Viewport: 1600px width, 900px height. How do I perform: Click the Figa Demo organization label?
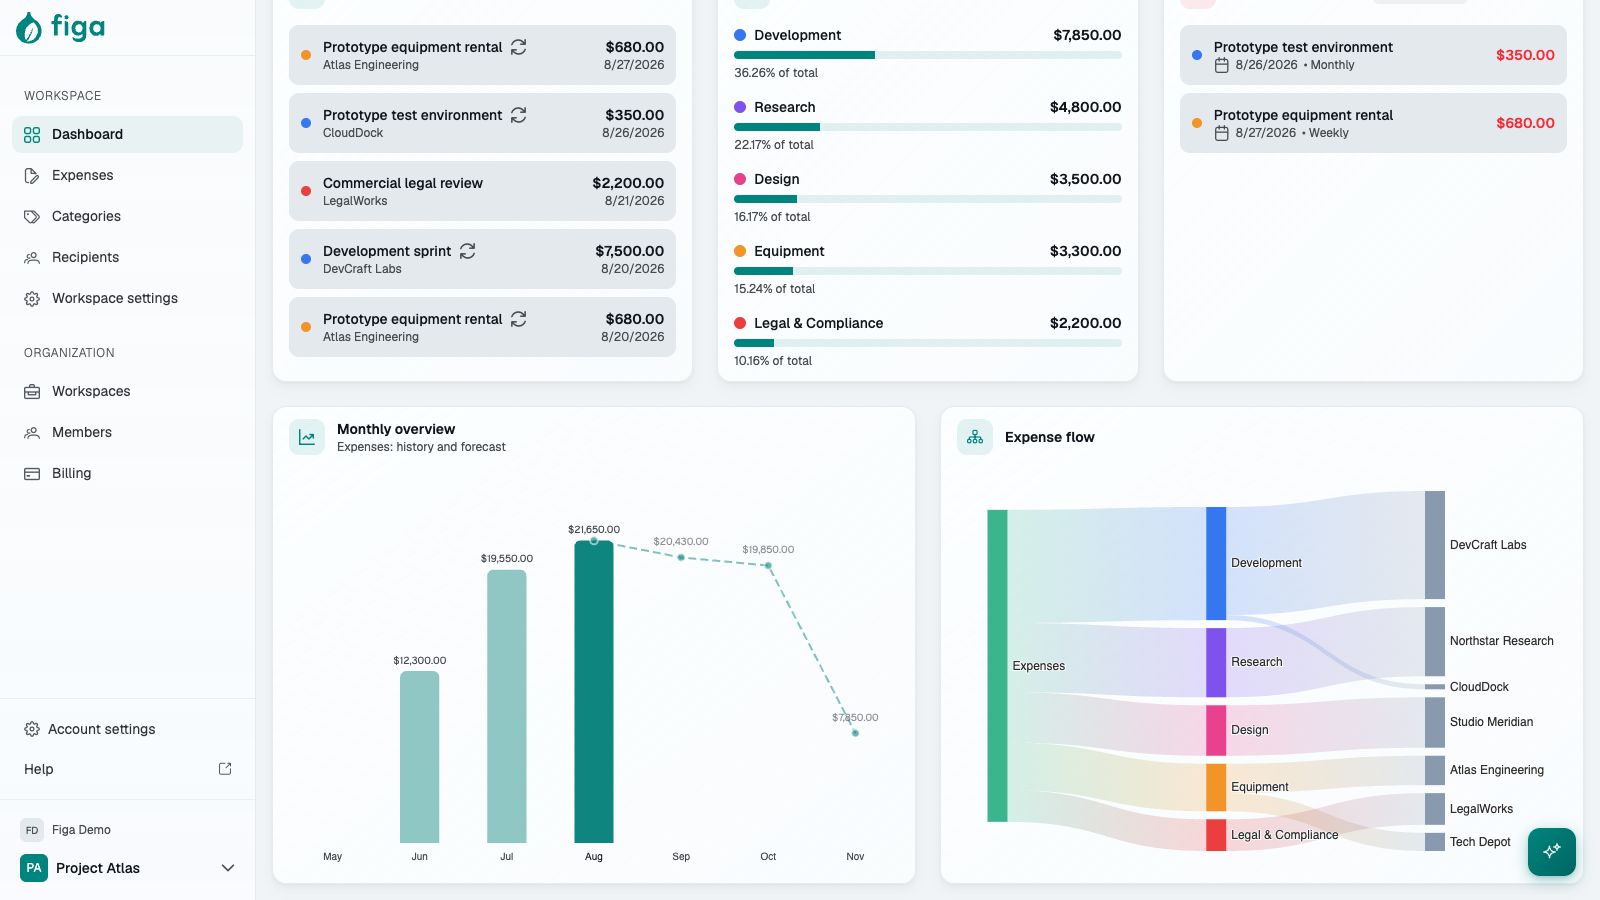[81, 830]
